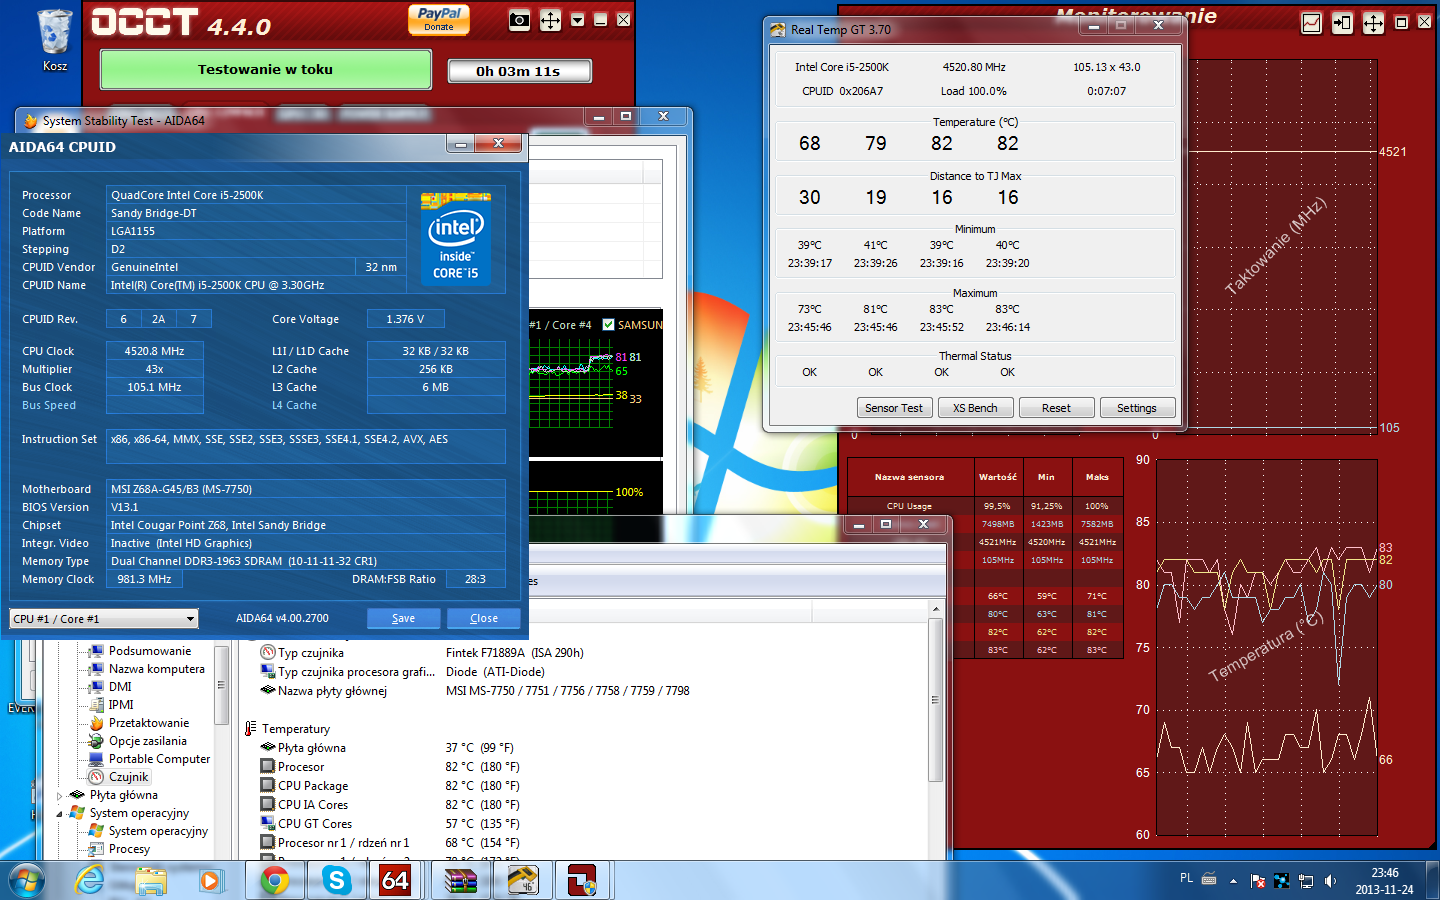
Task: Switch to the Real Temp taskbar icon
Action: click(x=522, y=881)
